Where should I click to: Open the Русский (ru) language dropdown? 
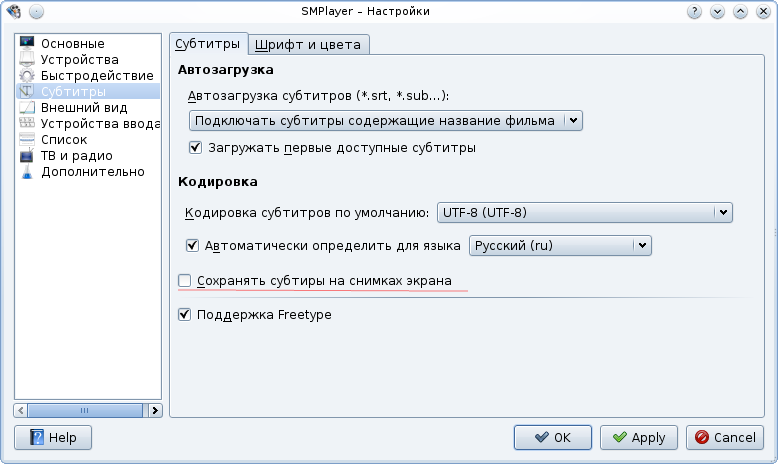click(x=560, y=245)
